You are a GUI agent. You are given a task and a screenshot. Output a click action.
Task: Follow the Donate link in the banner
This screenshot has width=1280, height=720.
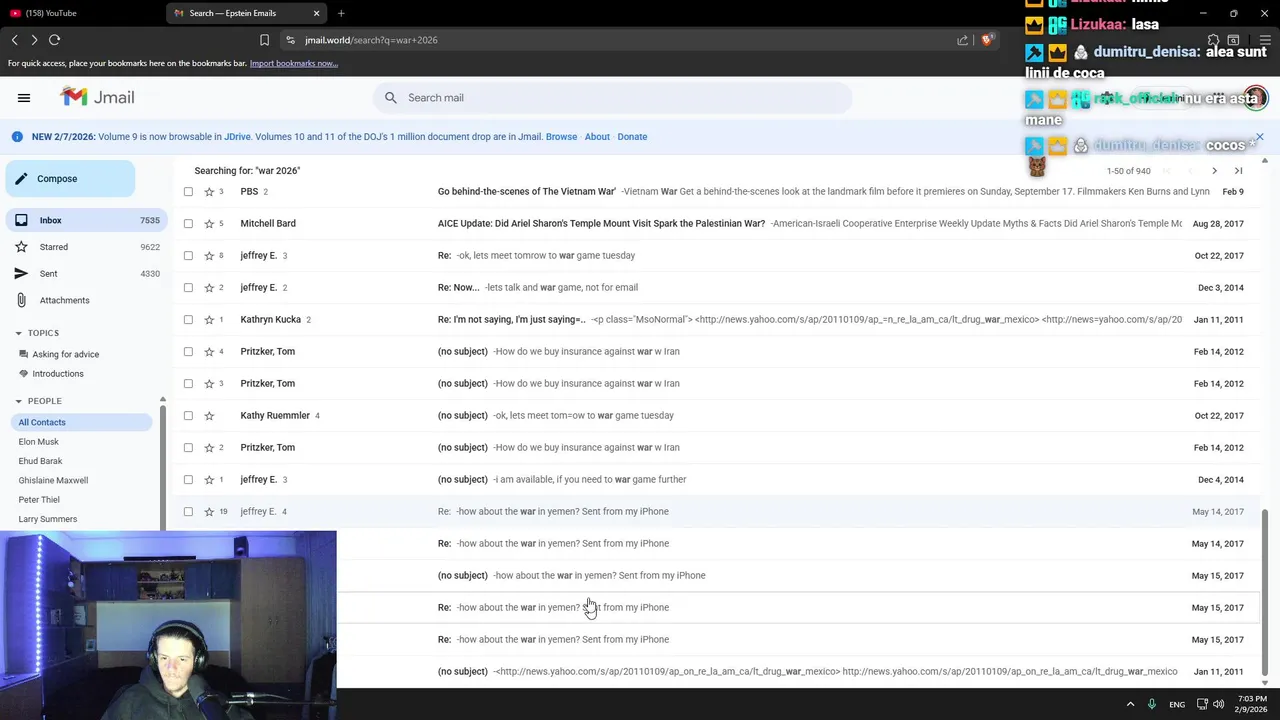point(632,137)
